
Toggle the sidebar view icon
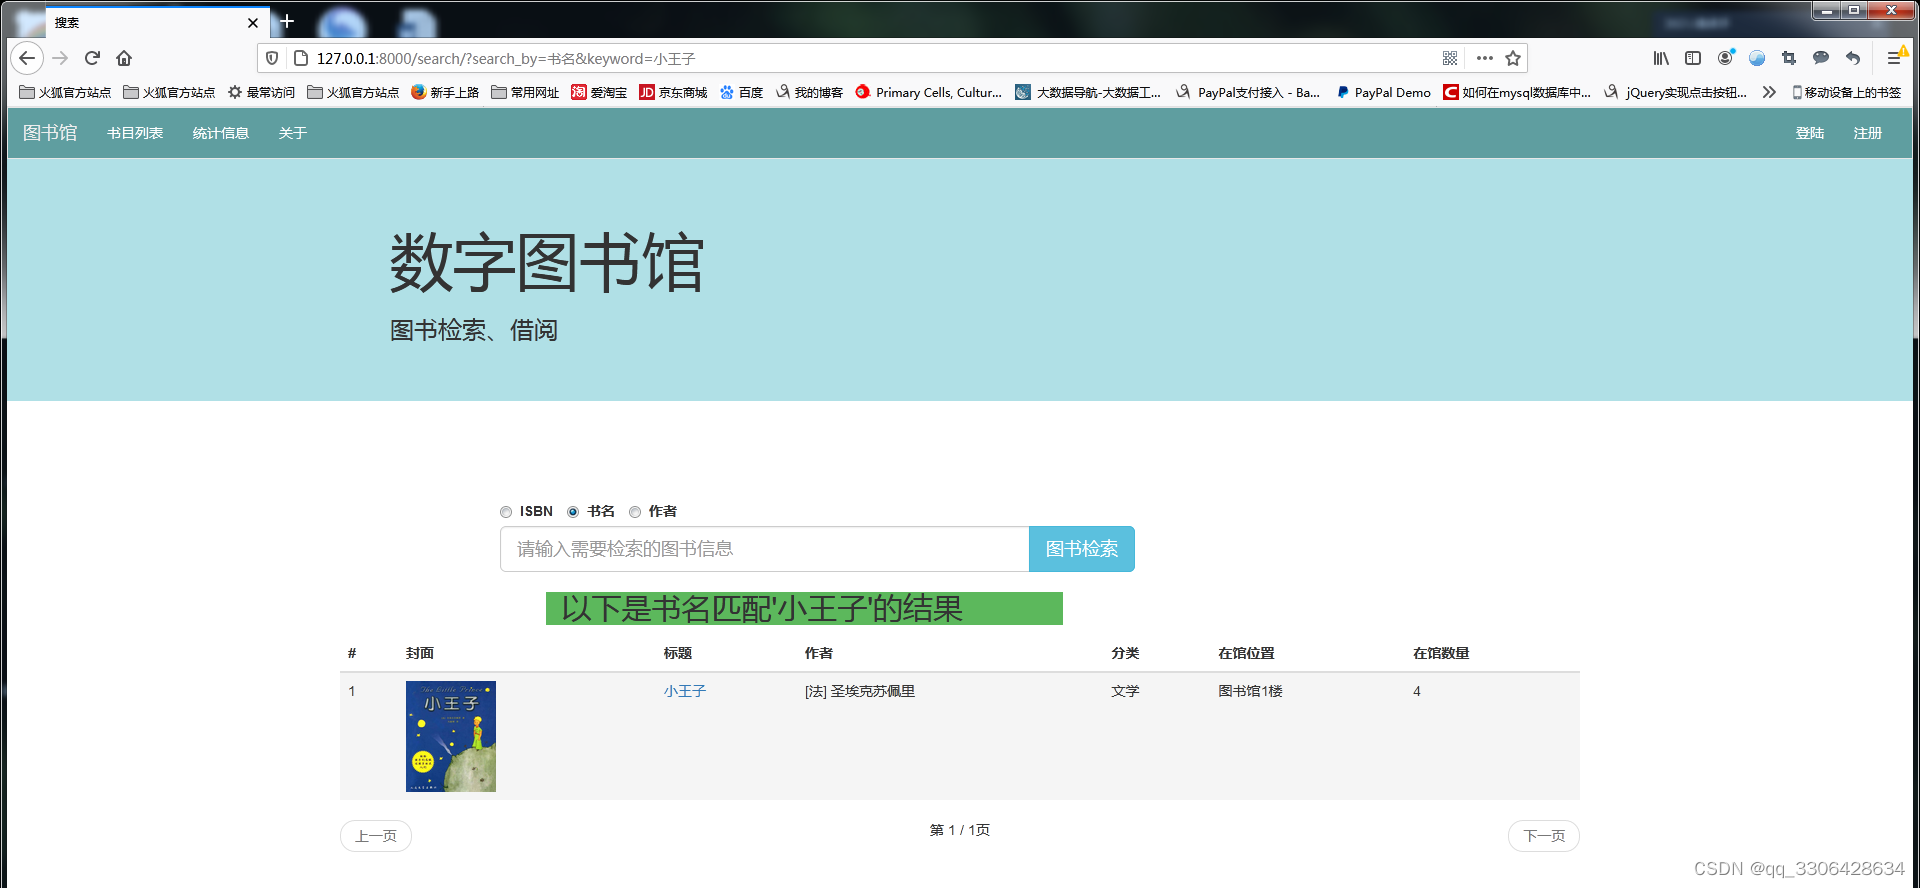(1693, 58)
